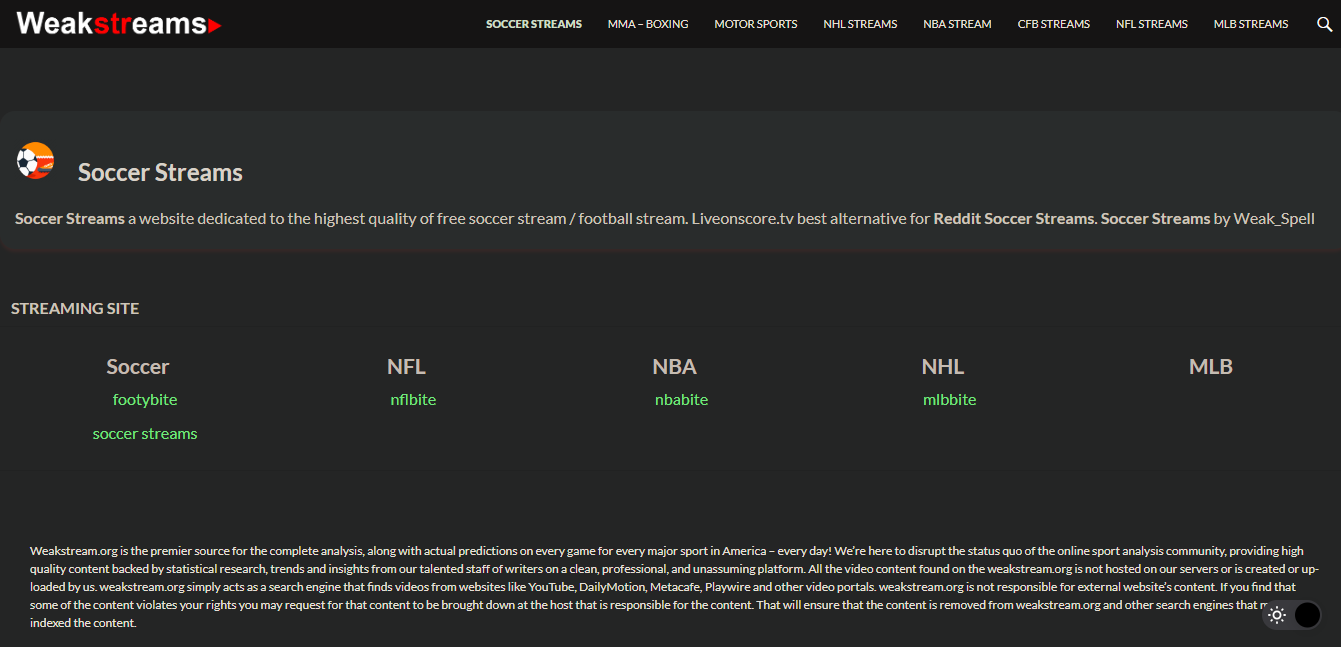Open the Soccer Streams menu item
The height and width of the screenshot is (647, 1341).
tap(534, 24)
